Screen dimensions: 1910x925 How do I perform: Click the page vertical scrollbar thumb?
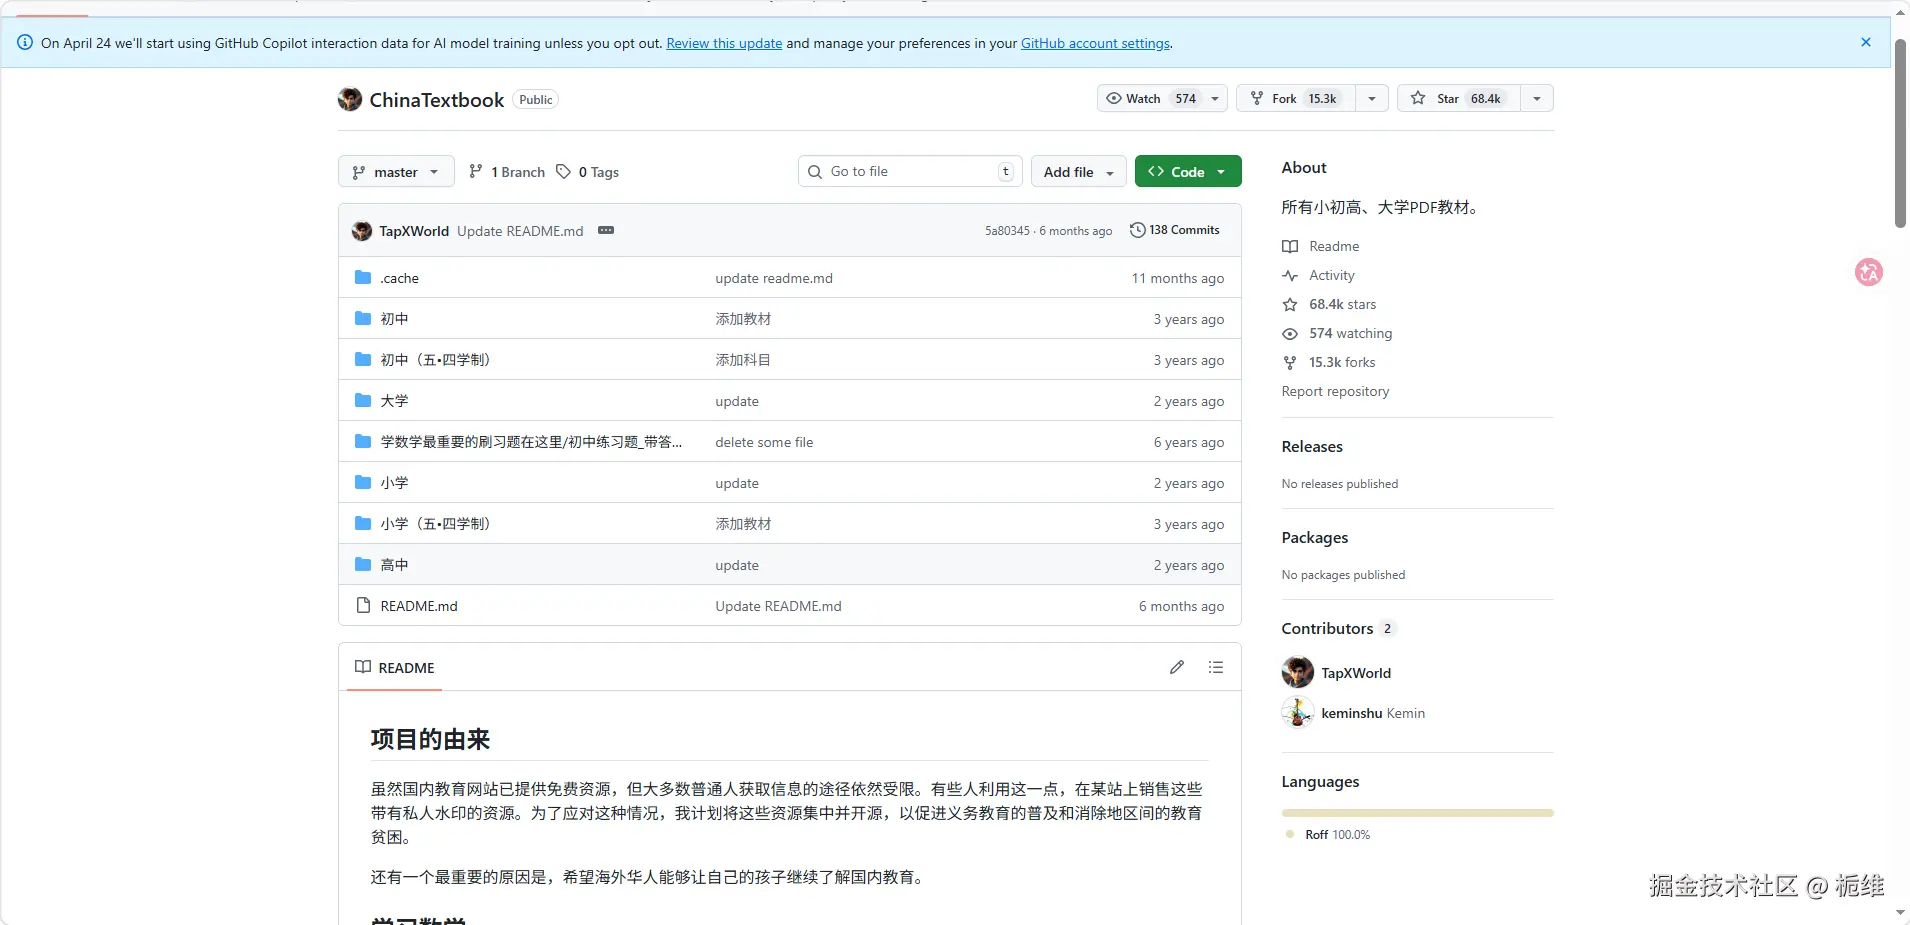[x=1901, y=134]
